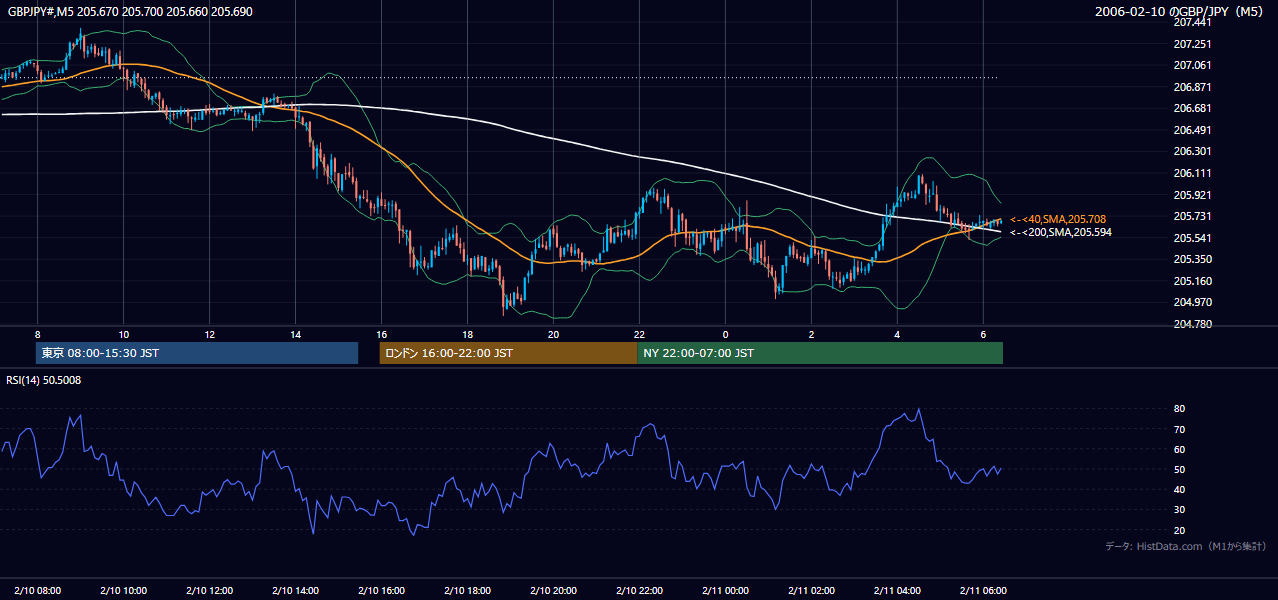Click the bottom date label 2/10 14:00
The height and width of the screenshot is (600, 1278).
(295, 591)
